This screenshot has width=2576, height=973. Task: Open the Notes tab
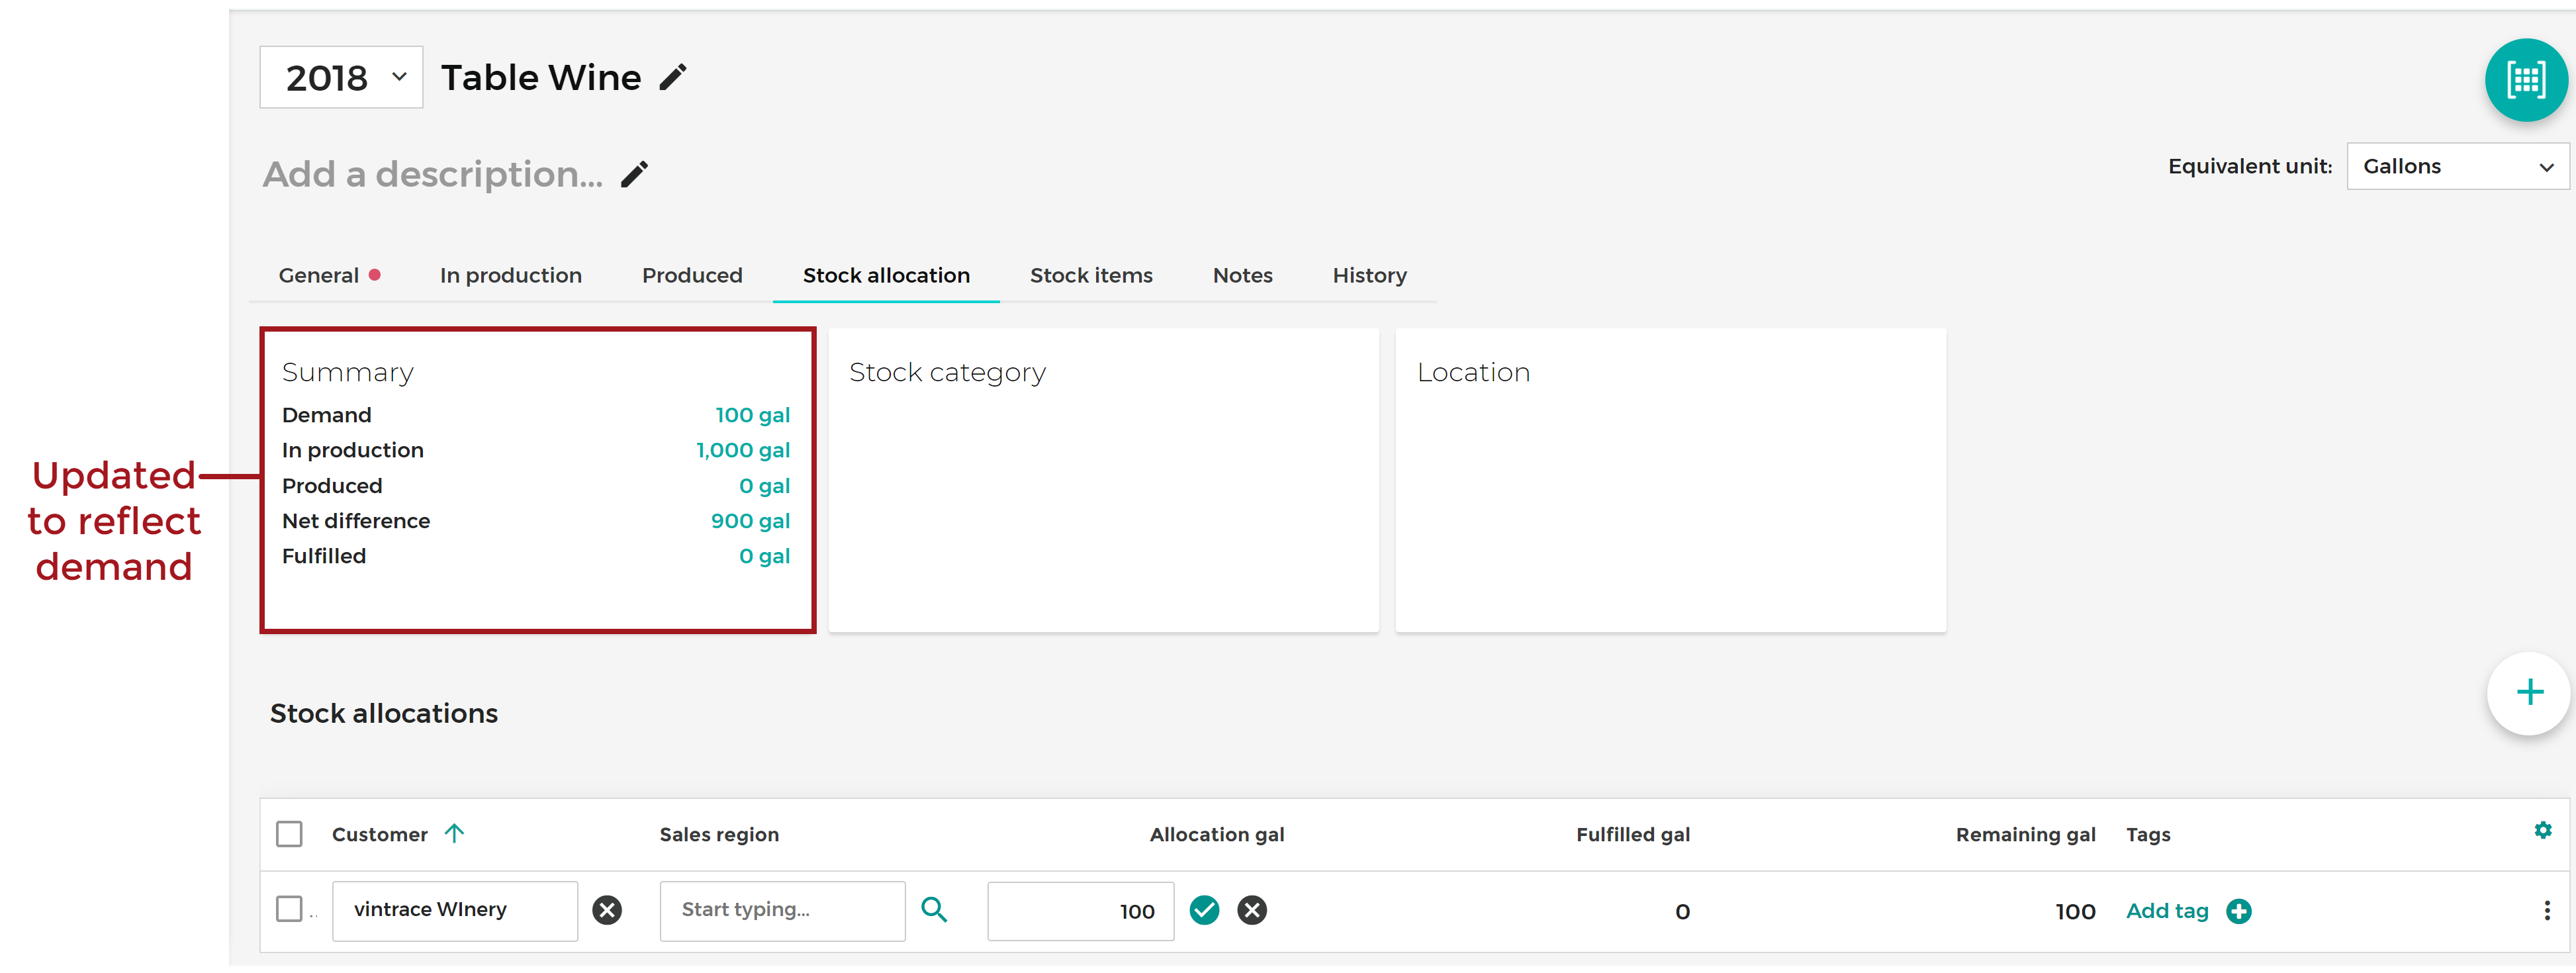(1242, 275)
